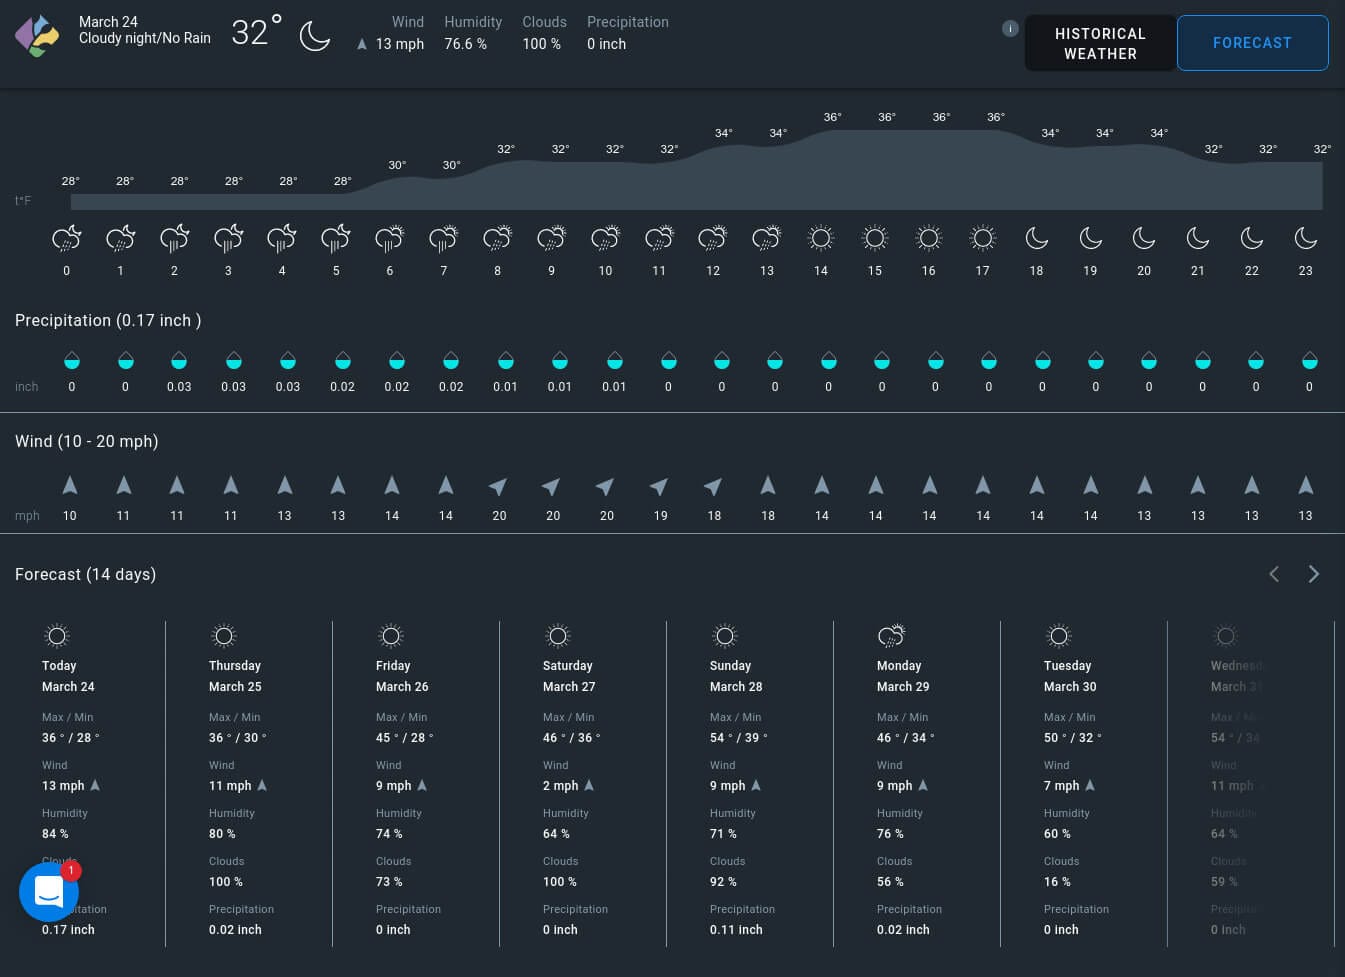This screenshot has width=1345, height=977.
Task: Click the wind arrow above 10 mph
Action: pos(70,485)
